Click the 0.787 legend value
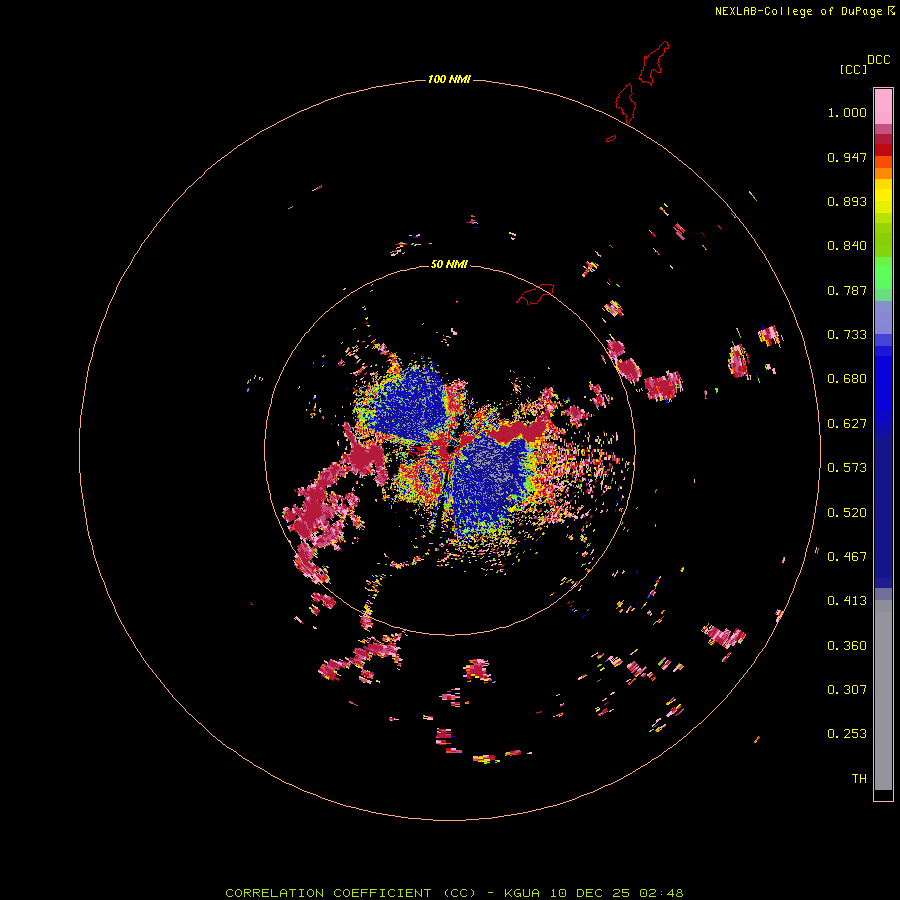 847,290
